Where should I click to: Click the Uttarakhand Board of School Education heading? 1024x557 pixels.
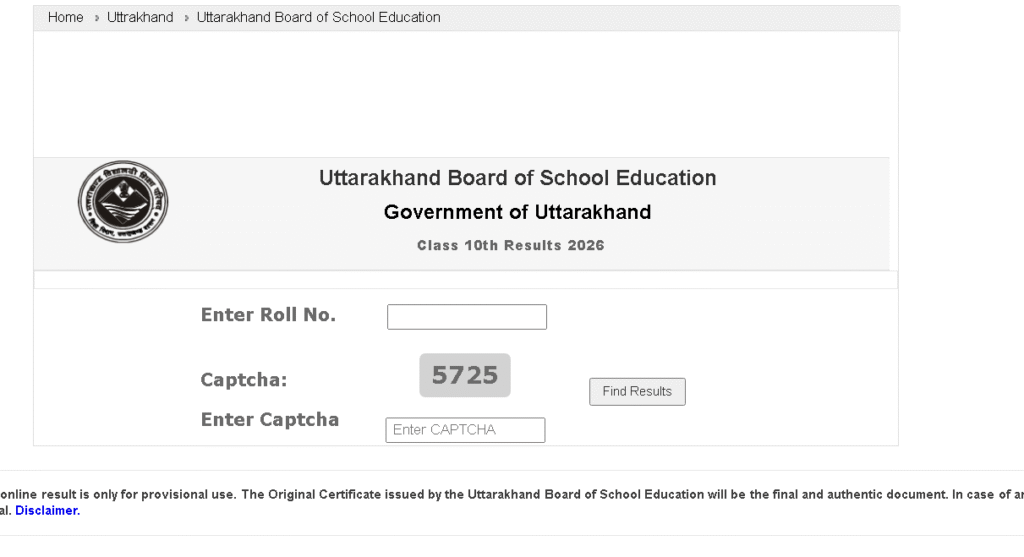pos(517,178)
